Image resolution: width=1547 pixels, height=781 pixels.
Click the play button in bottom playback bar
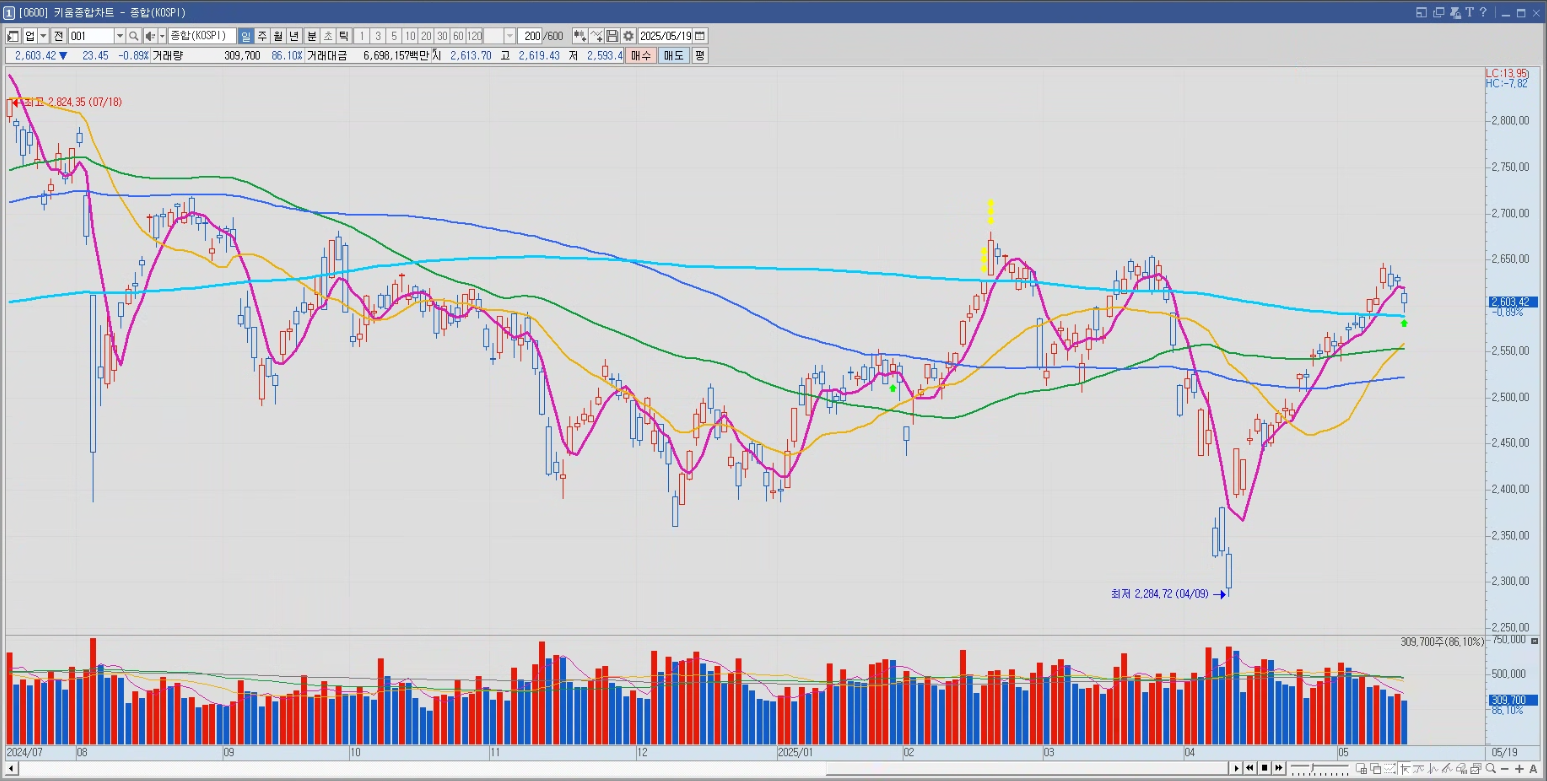click(x=1236, y=768)
